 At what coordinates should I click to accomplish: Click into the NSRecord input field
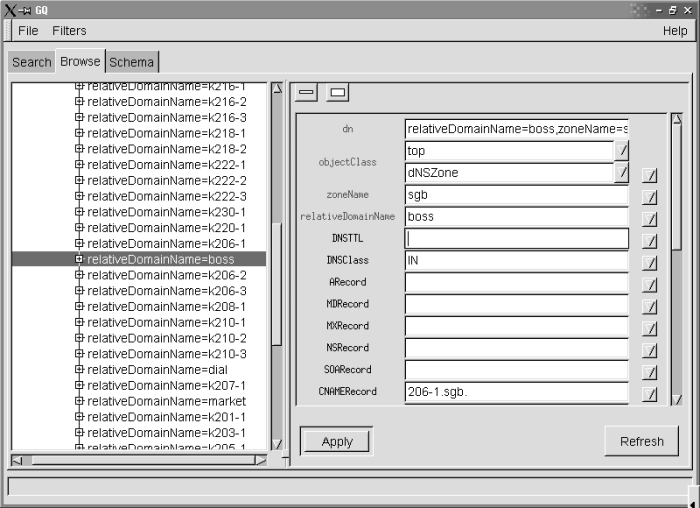coord(516,349)
